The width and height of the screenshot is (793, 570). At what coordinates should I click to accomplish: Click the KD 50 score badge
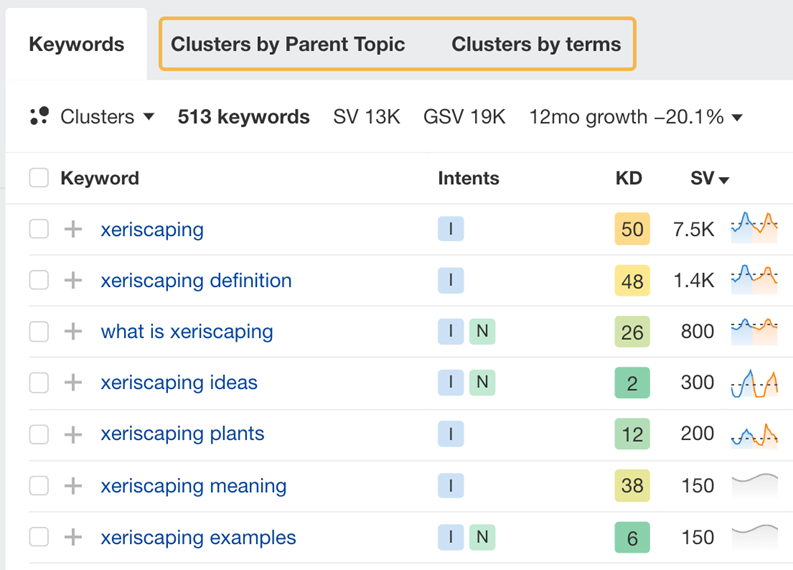click(x=632, y=229)
